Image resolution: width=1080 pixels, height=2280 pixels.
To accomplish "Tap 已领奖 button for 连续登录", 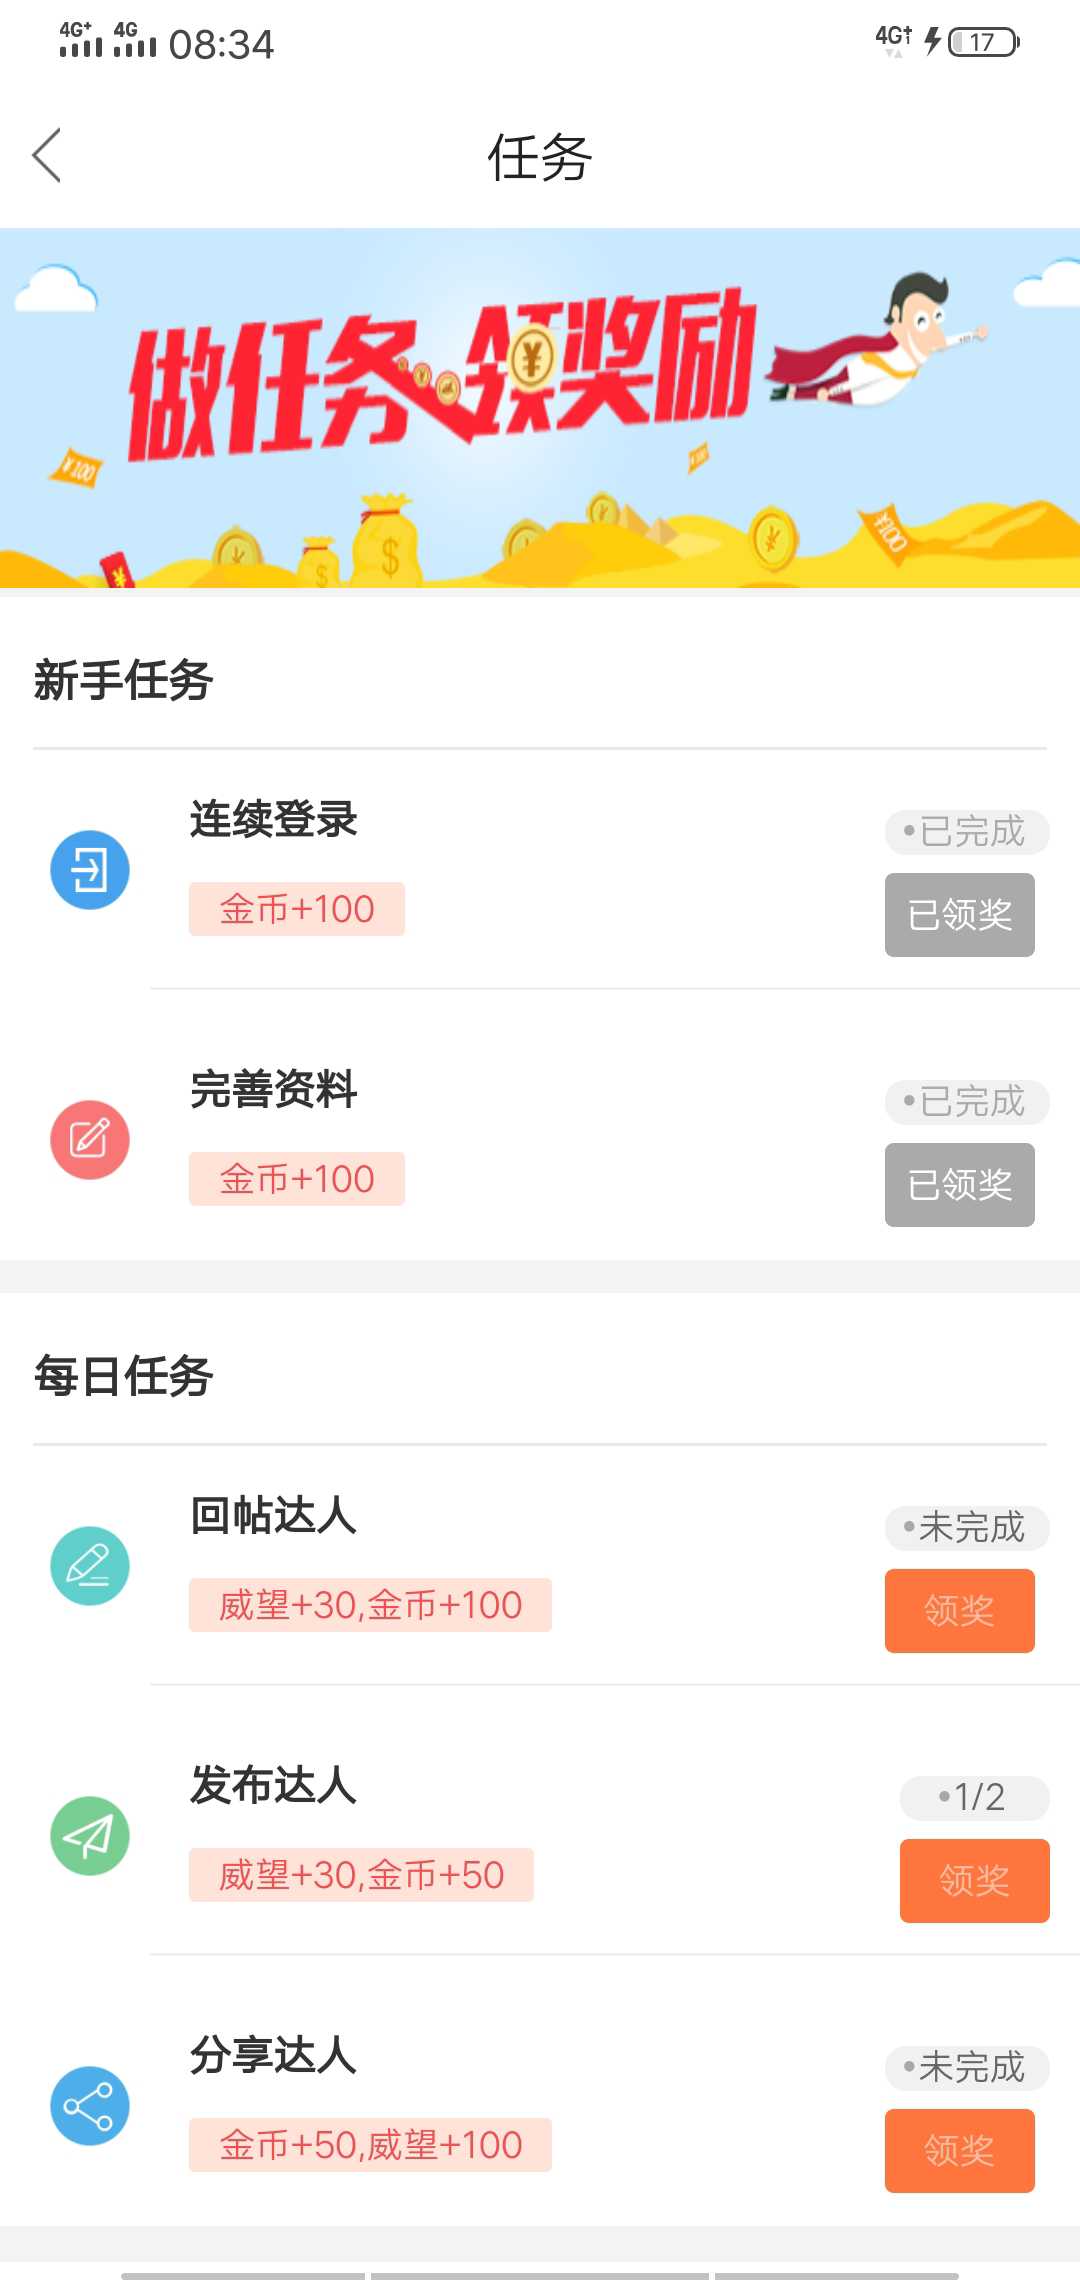I will (x=960, y=915).
